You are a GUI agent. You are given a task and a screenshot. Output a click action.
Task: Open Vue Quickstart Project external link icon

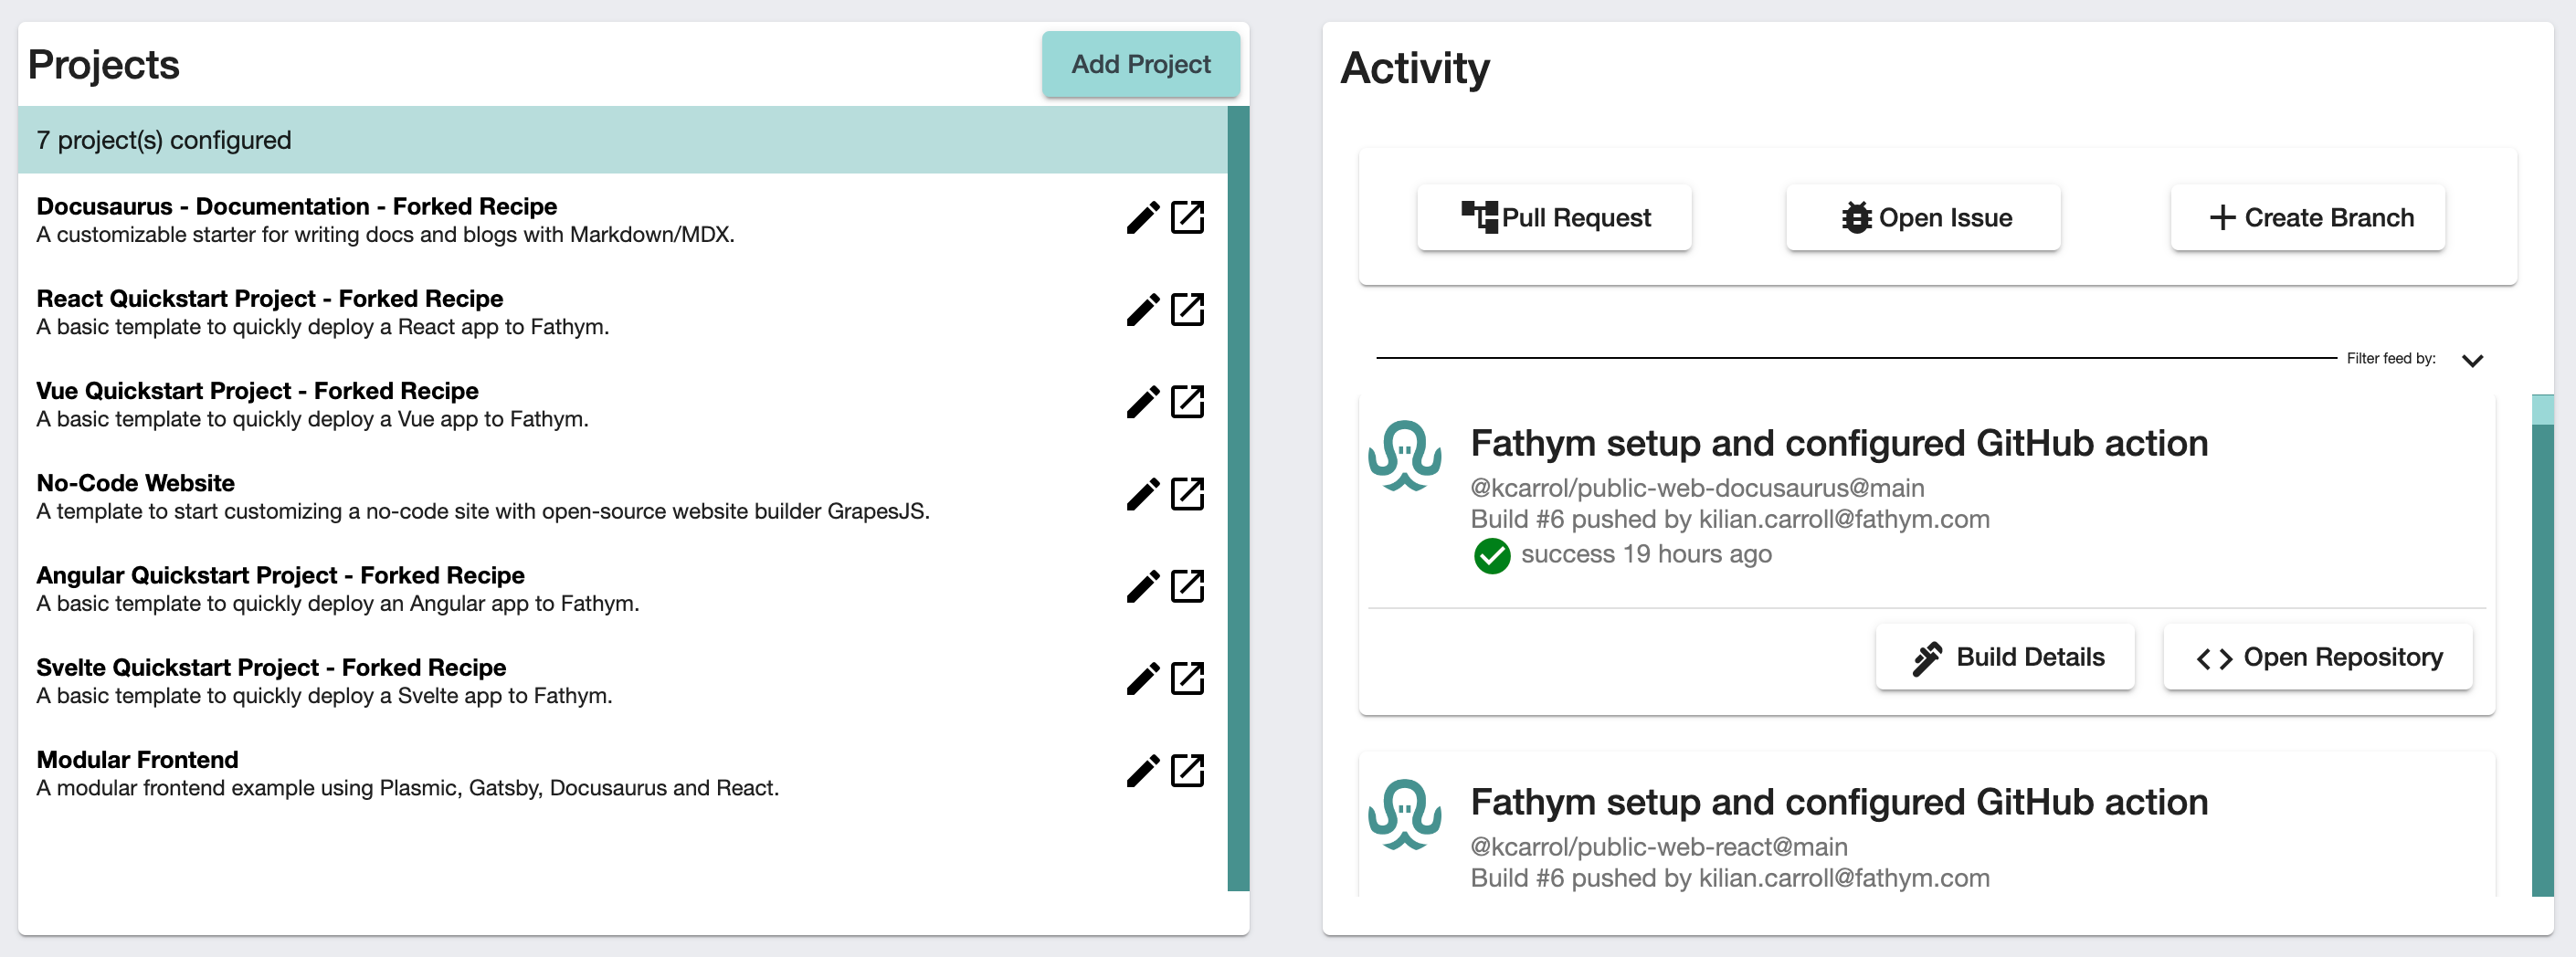(x=1187, y=402)
